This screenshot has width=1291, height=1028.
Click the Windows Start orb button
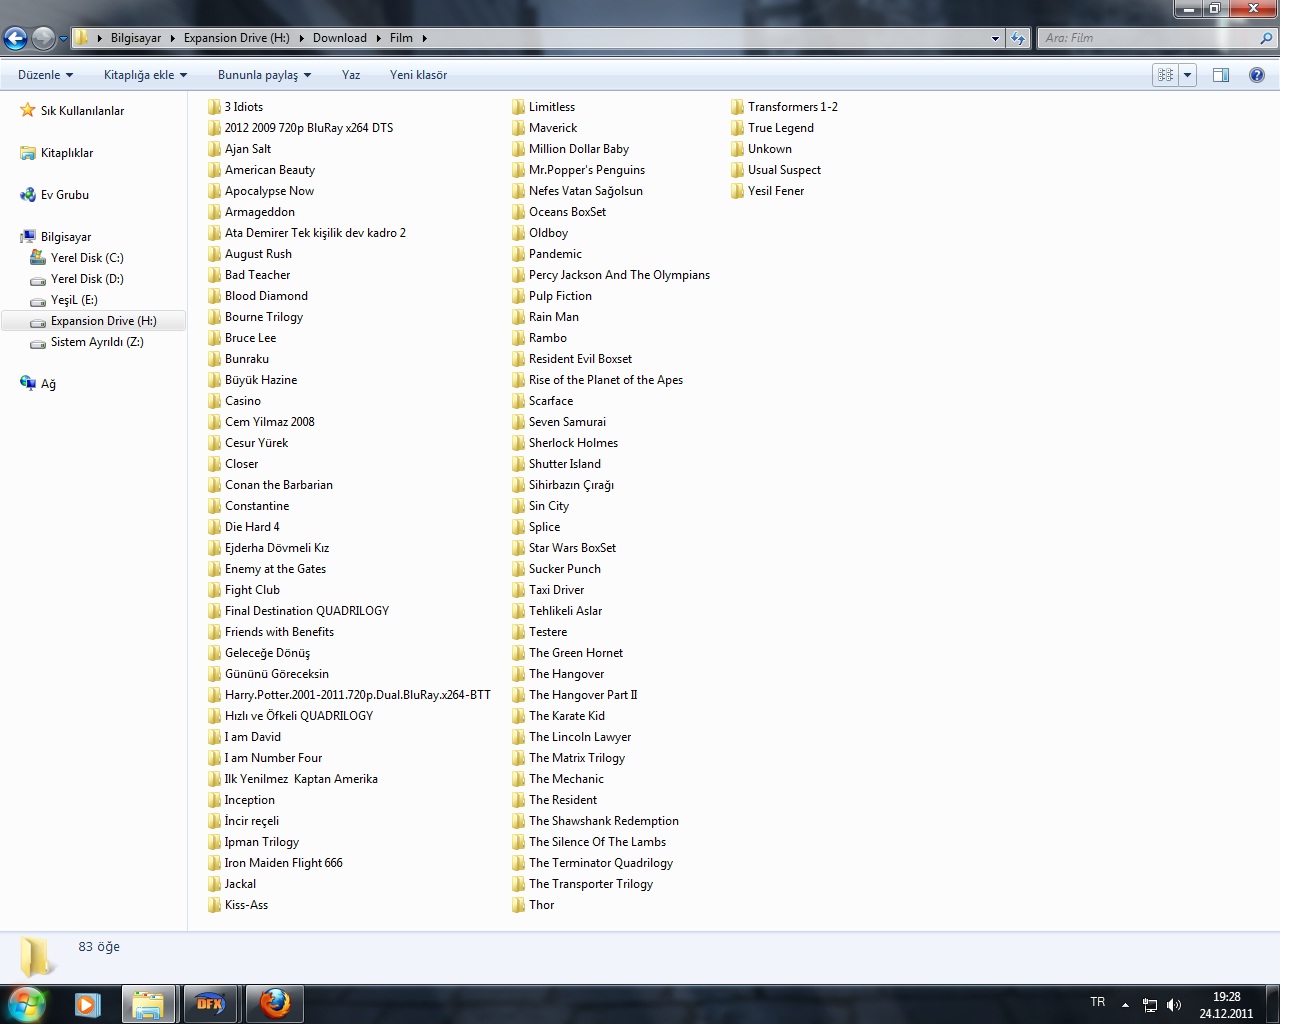point(27,1003)
